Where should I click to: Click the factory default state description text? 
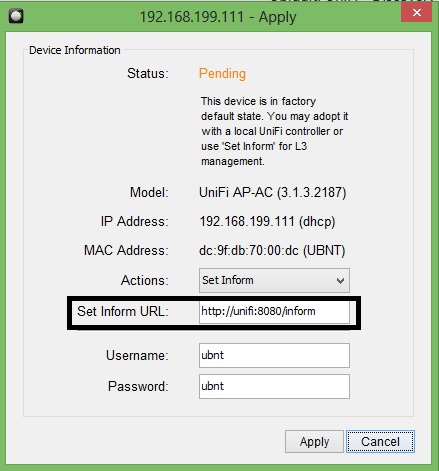point(274,131)
